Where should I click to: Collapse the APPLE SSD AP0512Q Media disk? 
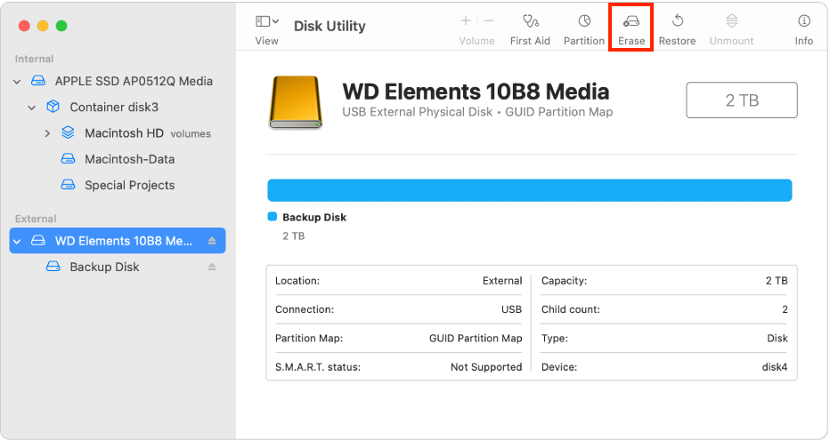pos(17,82)
